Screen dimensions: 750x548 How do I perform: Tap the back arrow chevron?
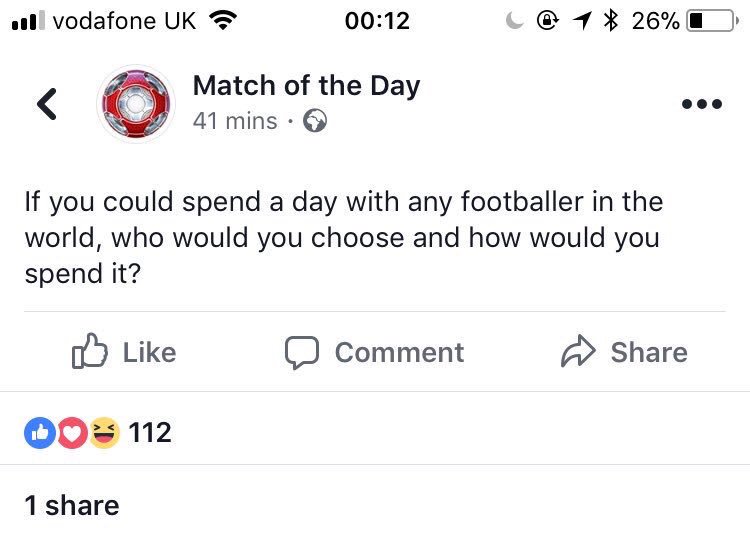[x=47, y=104]
